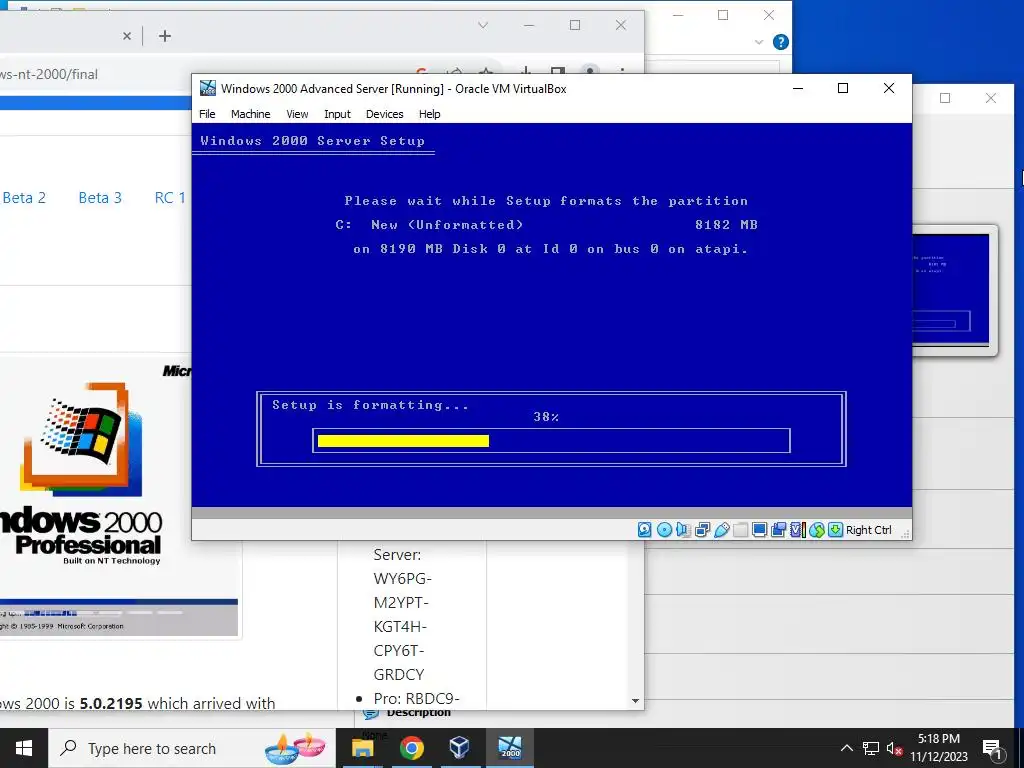Click the VM preview thumbnail in VirtualBox Manager
1024x768 pixels.
(951, 289)
